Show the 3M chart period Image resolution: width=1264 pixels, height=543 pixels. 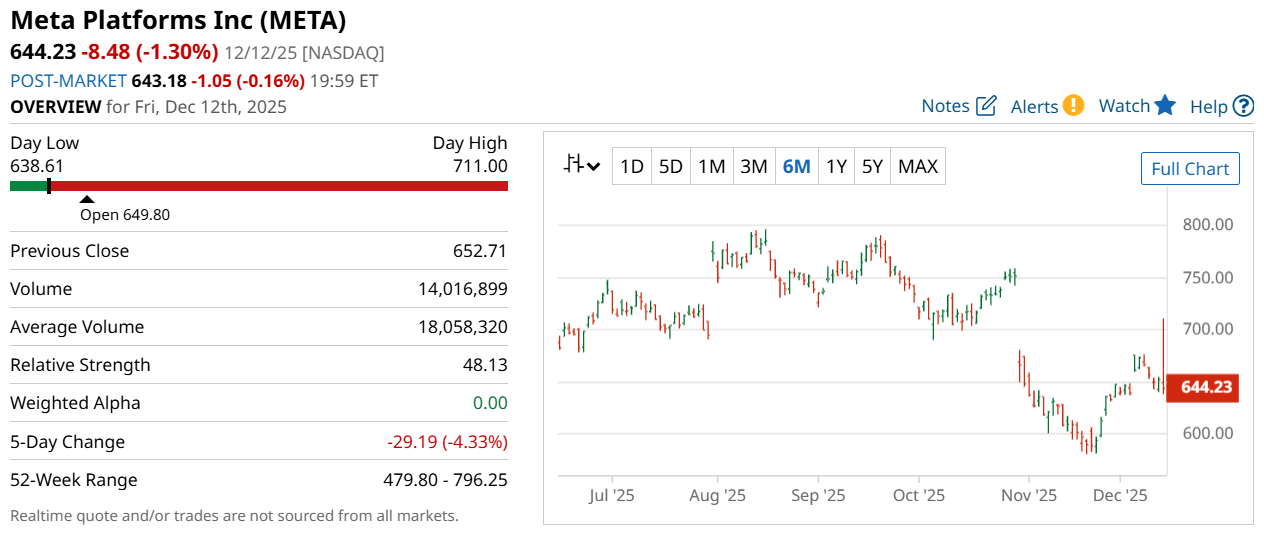point(753,167)
